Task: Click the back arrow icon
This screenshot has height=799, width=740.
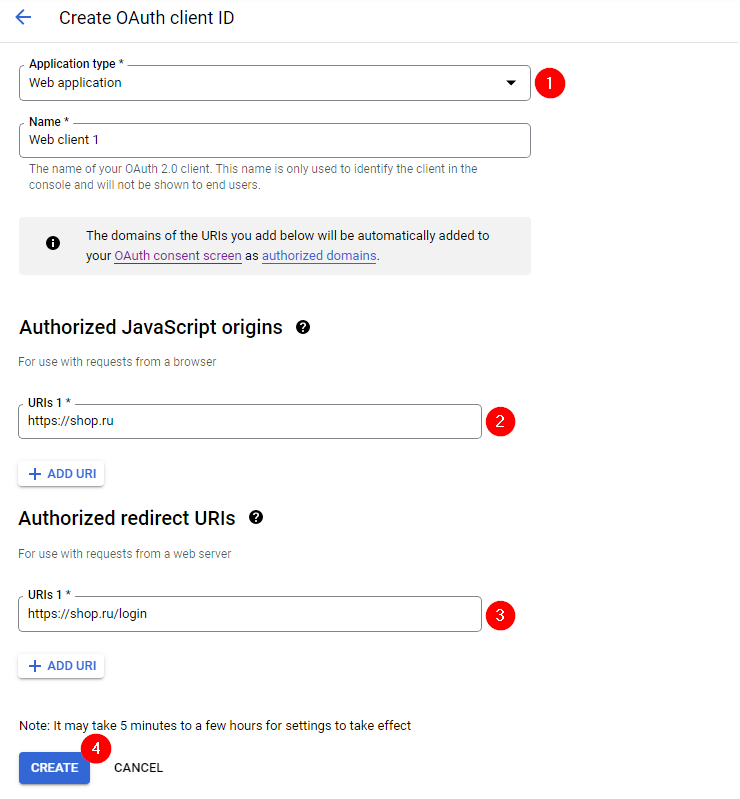Action: [x=23, y=18]
